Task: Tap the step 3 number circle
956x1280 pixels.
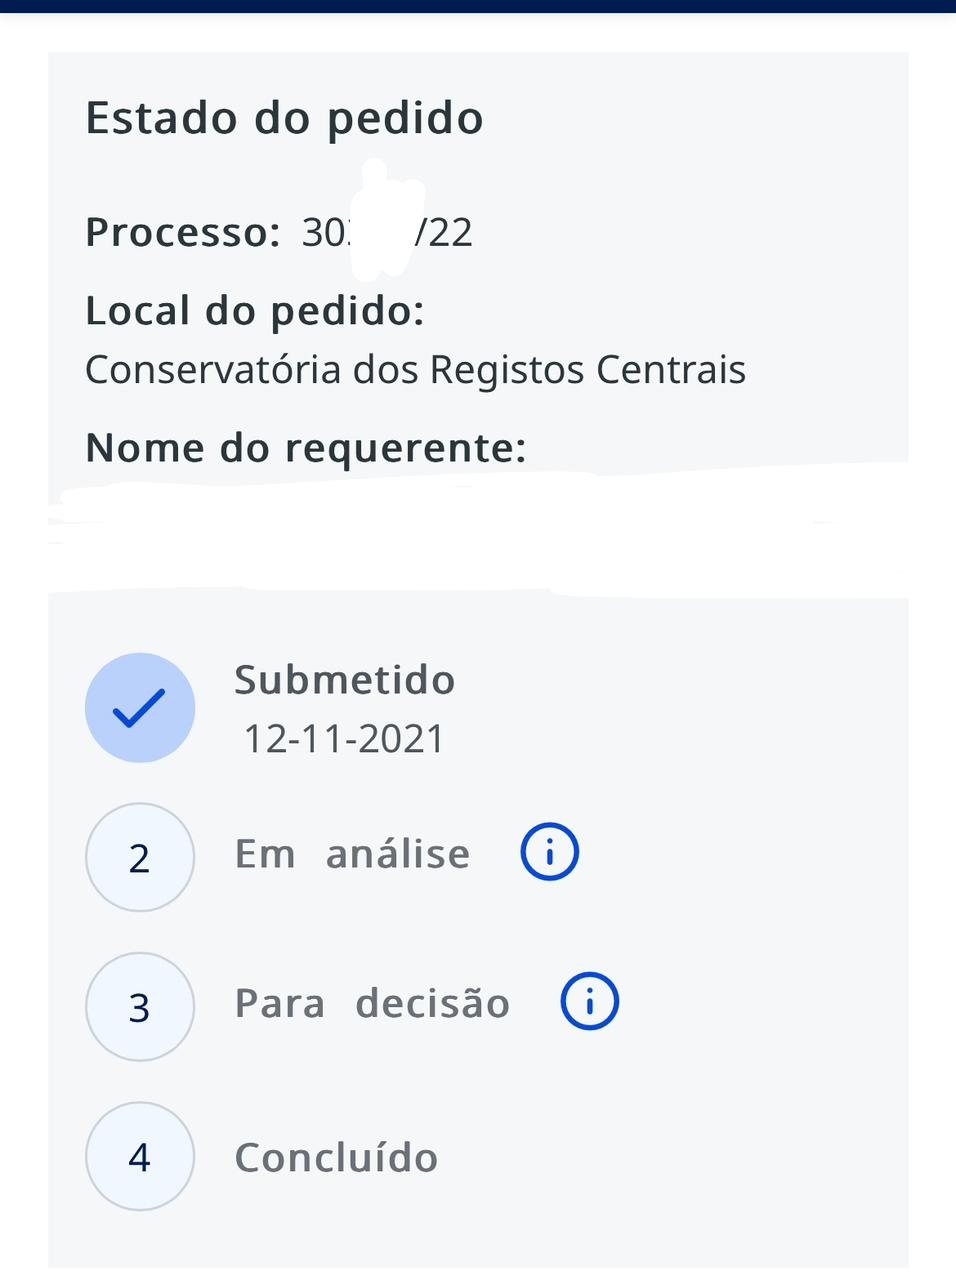Action: [140, 1007]
